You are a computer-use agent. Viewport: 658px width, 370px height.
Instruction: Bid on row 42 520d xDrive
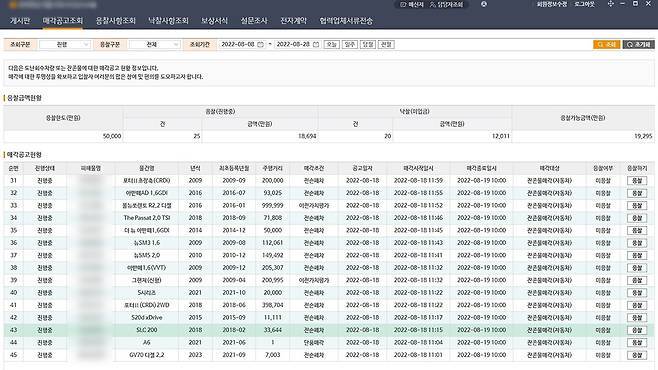point(637,318)
